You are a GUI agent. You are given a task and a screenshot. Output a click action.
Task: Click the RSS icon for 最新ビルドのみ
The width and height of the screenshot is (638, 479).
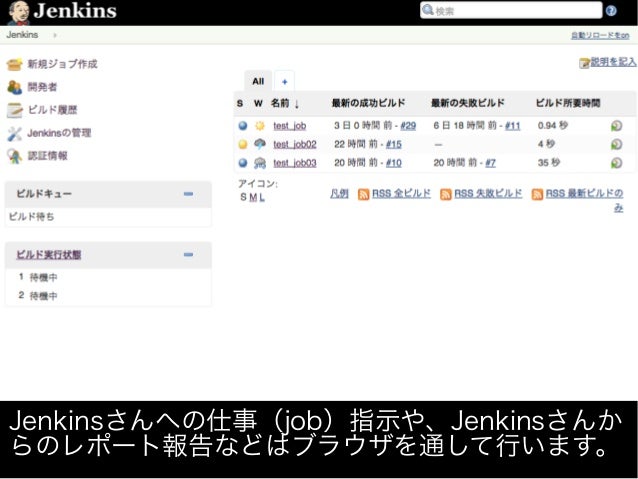[537, 194]
